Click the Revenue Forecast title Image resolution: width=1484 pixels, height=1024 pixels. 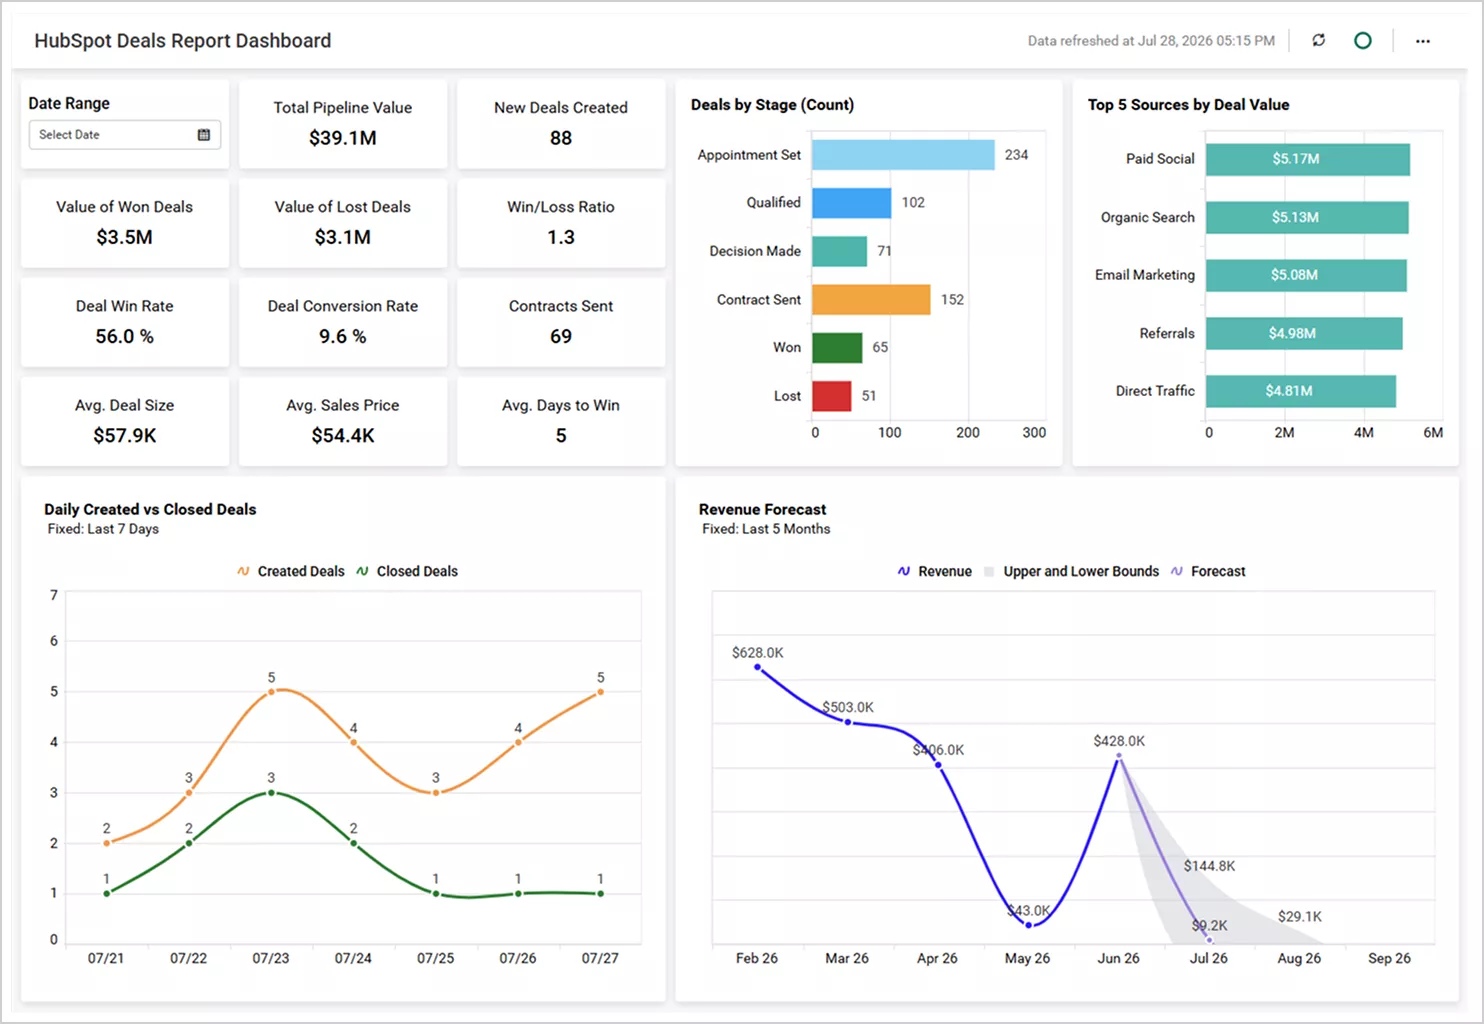coord(762,509)
